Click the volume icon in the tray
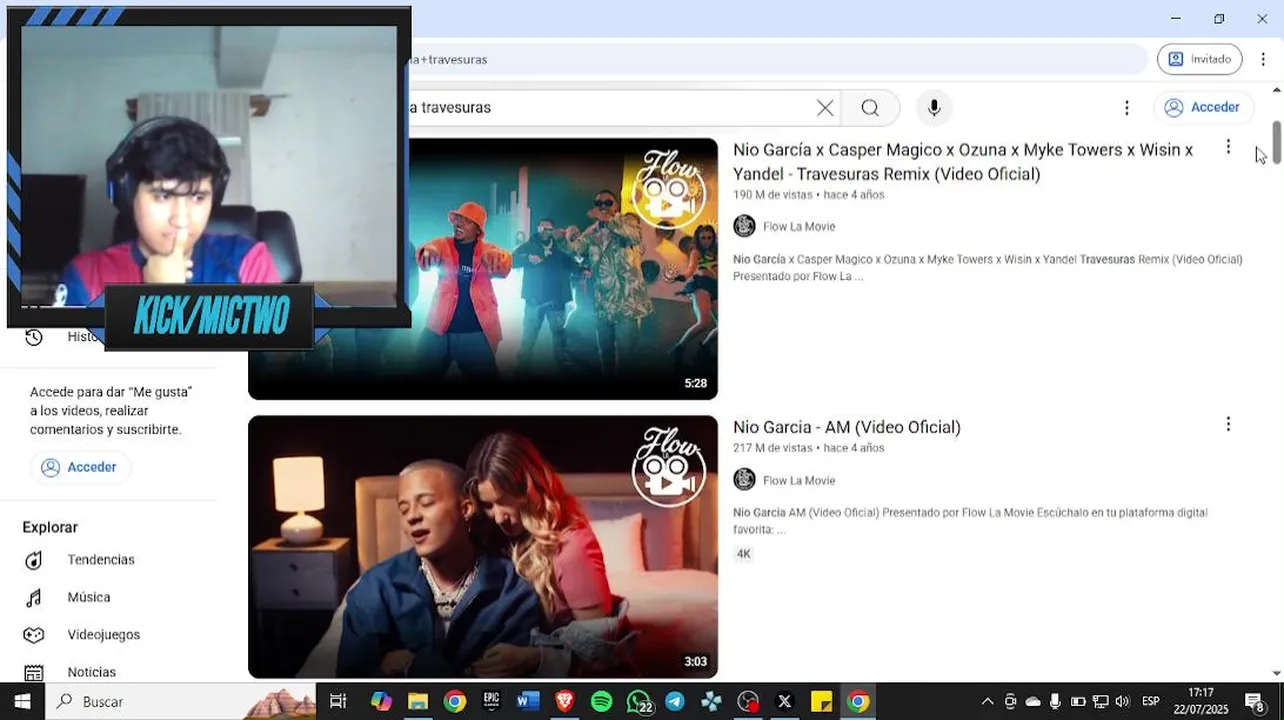This screenshot has height=720, width=1284. (1122, 701)
